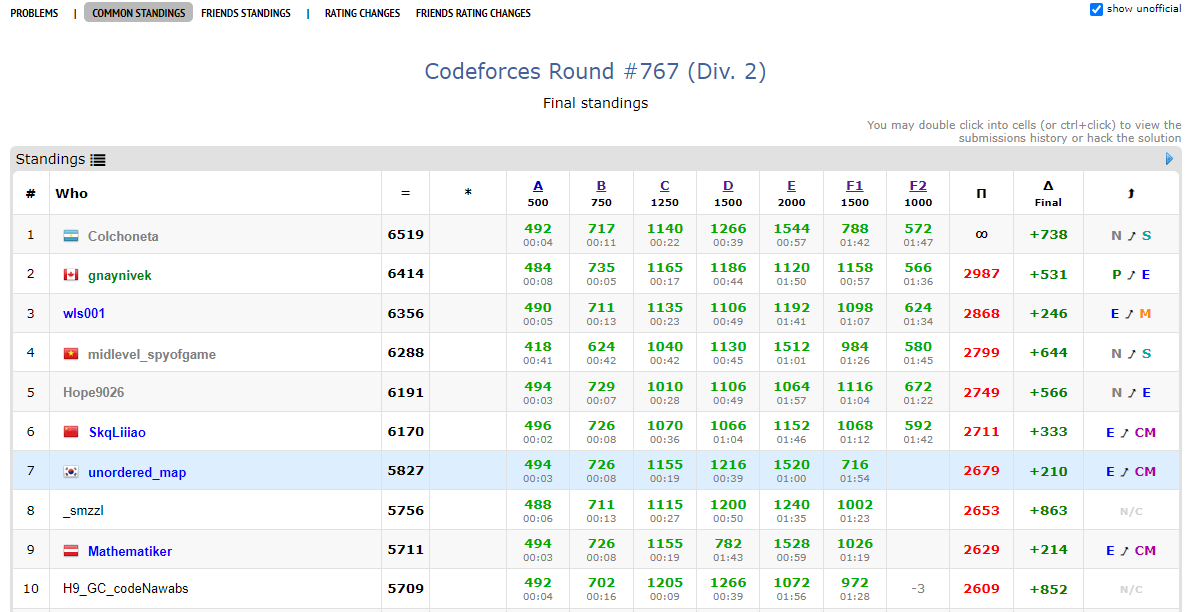This screenshot has width=1190, height=612.
Task: Open unordered_map's profile
Action: point(137,472)
